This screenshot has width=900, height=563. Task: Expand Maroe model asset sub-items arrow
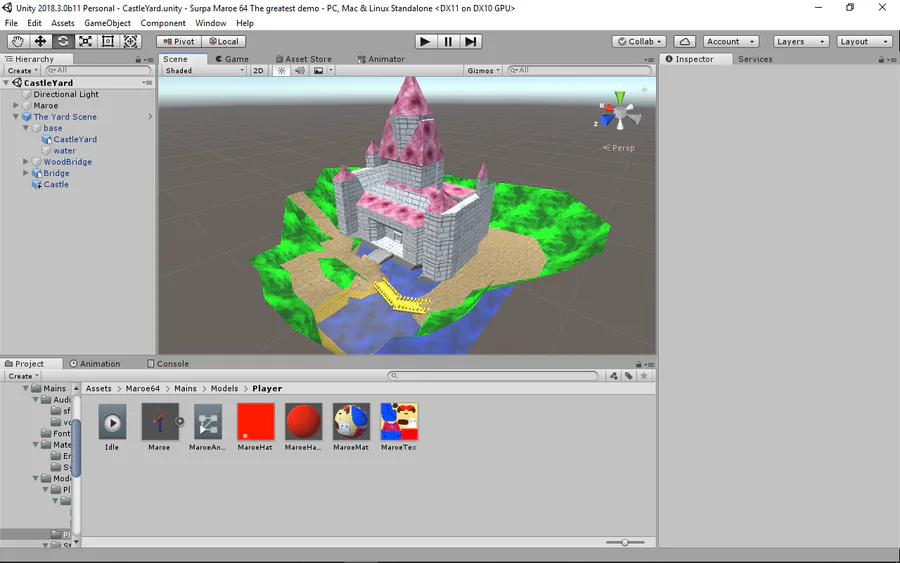coord(180,421)
